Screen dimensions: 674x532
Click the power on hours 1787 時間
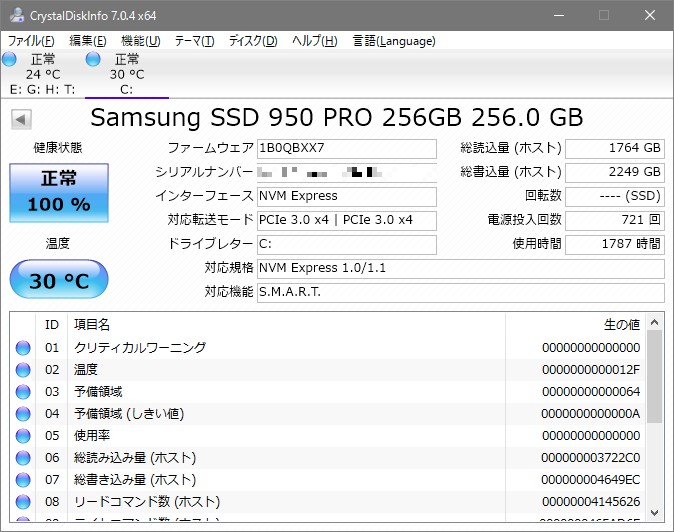click(x=615, y=245)
